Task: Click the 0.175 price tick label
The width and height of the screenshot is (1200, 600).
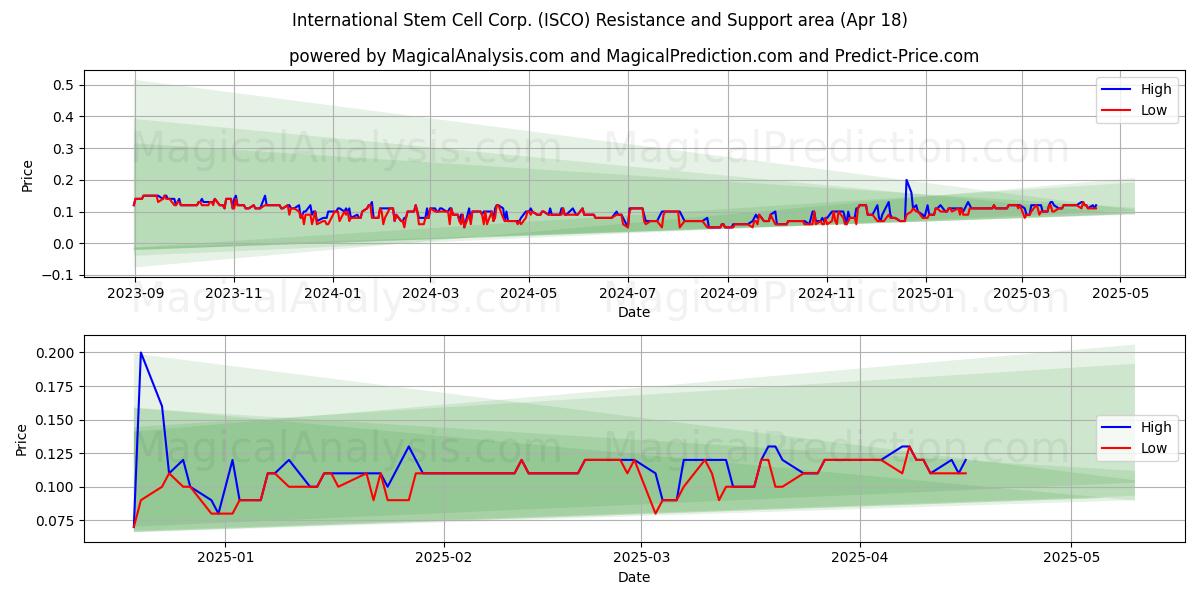Action: click(56, 386)
